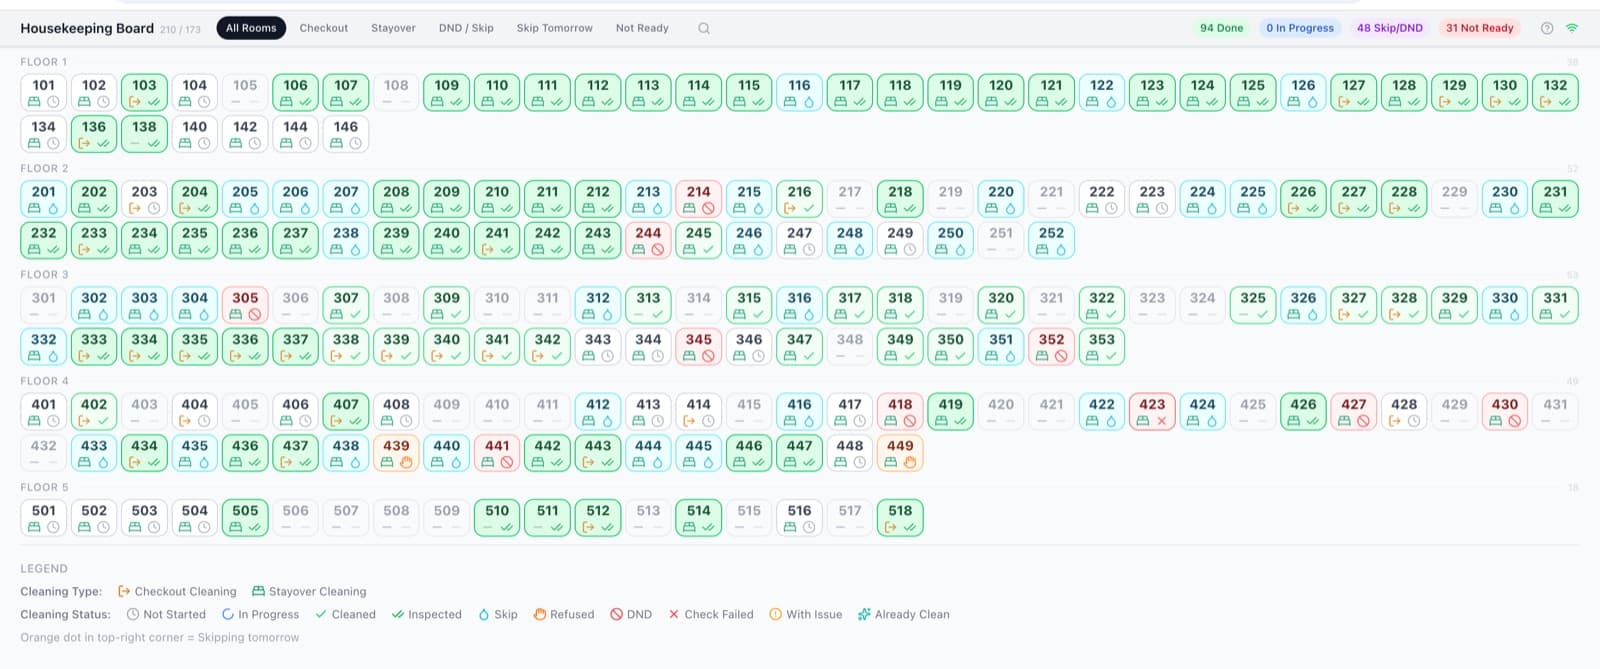The image size is (1600, 669).
Task: Select room 449 refused card
Action: click(x=900, y=454)
